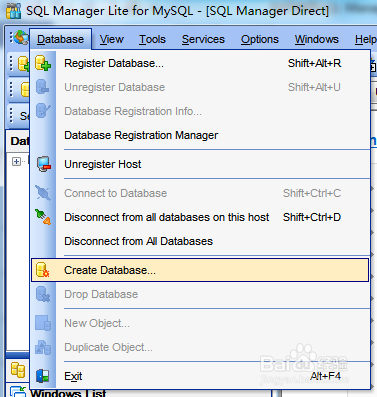
Task: Open the View menu
Action: click(x=112, y=39)
